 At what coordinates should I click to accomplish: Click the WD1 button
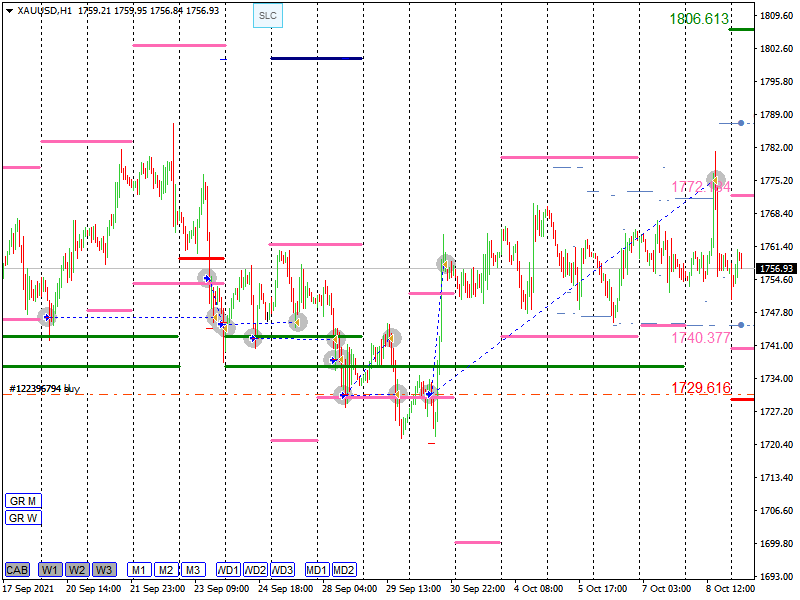(228, 569)
